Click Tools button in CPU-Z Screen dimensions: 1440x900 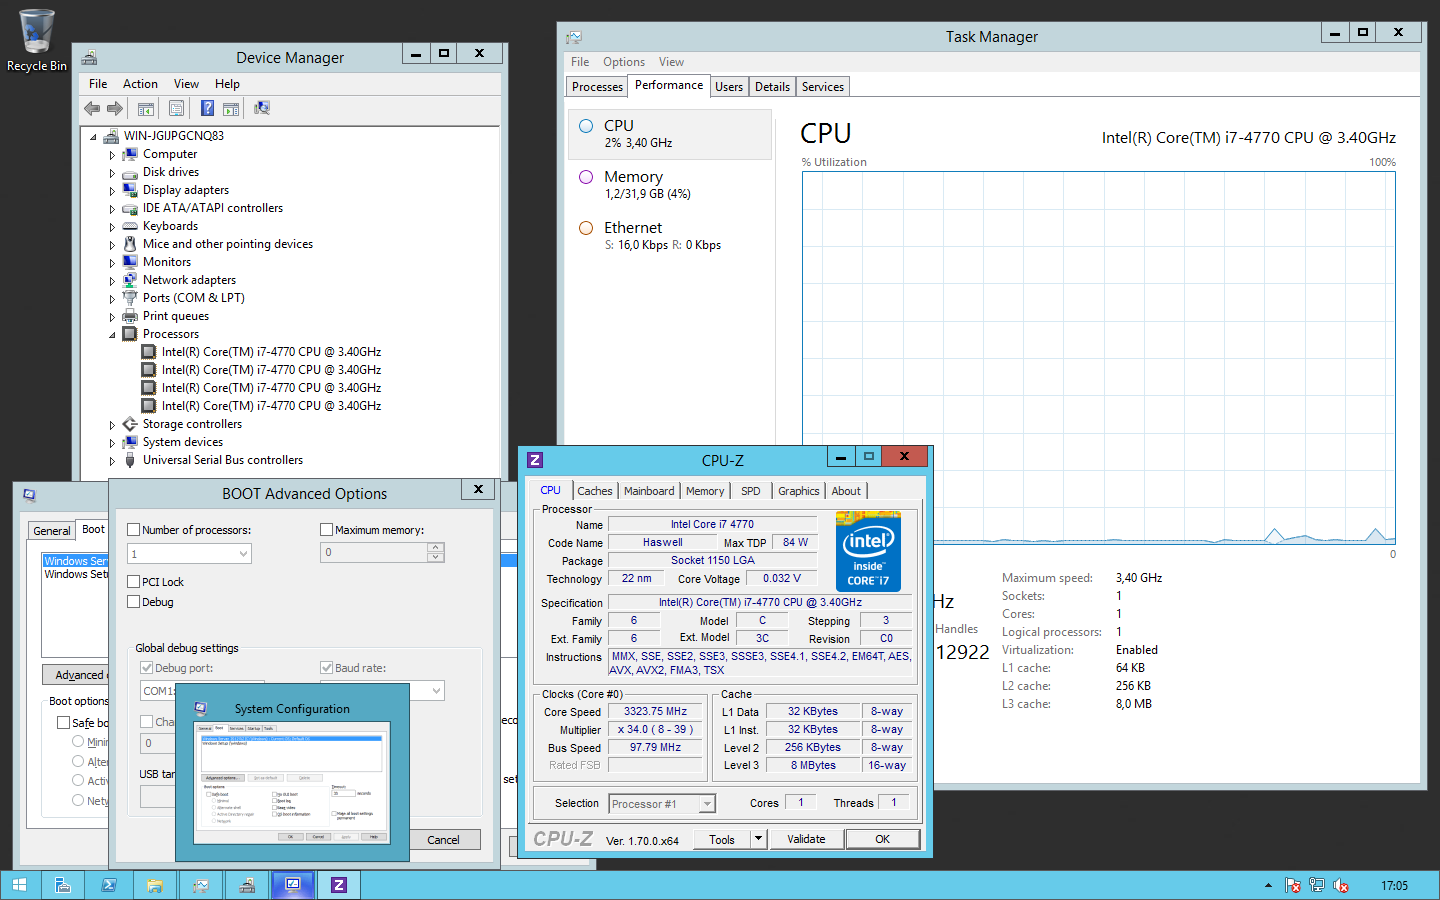coord(722,839)
